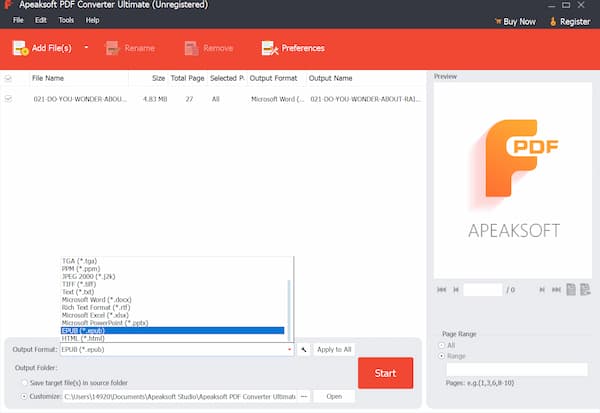
Task: Click the Apeaksoft PDF preview thumbnail
Action: click(513, 180)
